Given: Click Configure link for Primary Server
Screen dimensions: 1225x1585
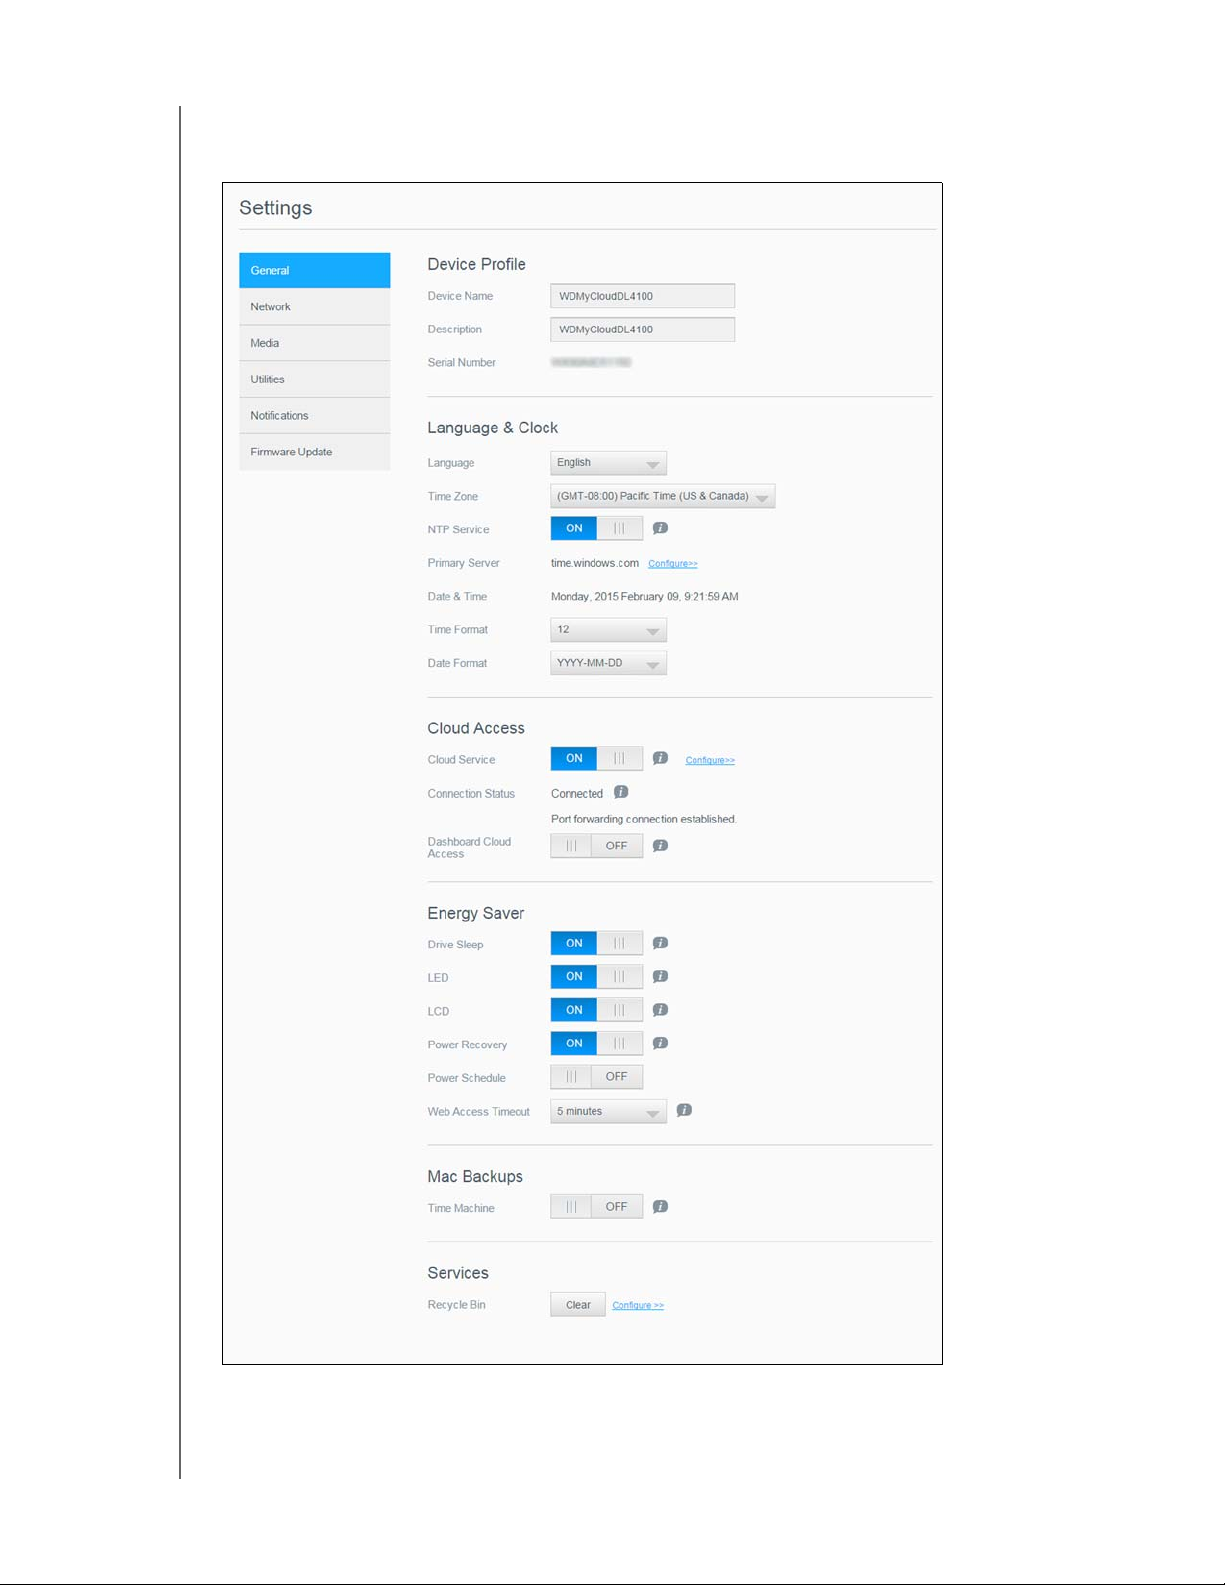Looking at the screenshot, I should (673, 564).
